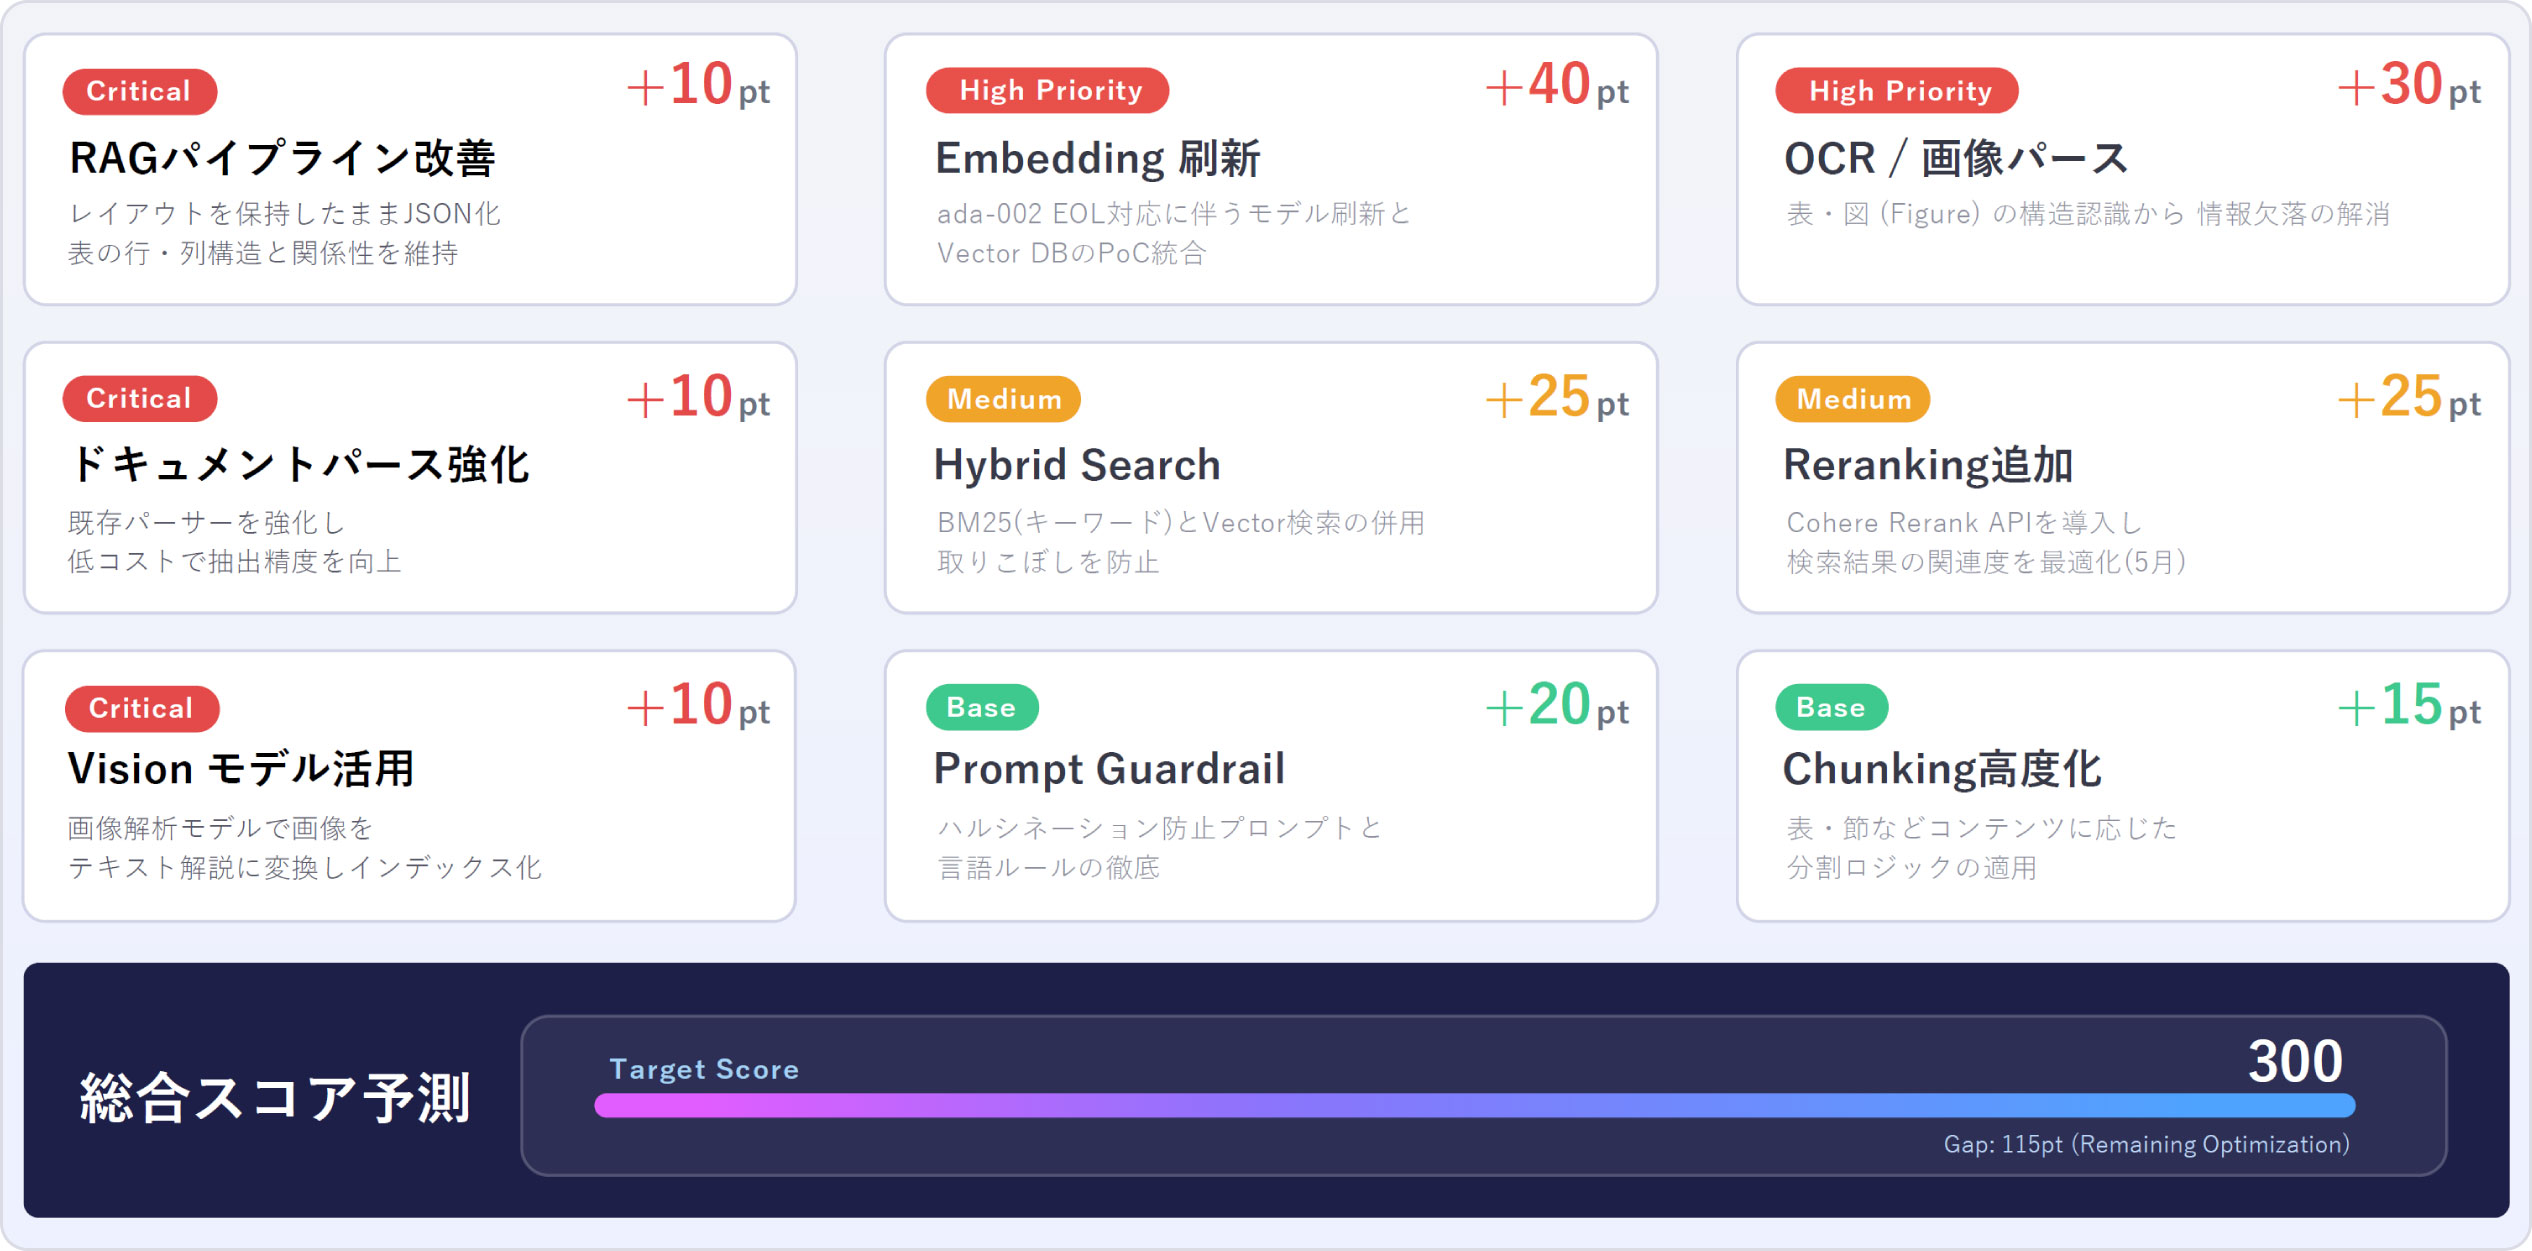2532x1251 pixels.
Task: Click text 画像解析モデルで画像を
Action: [221, 827]
